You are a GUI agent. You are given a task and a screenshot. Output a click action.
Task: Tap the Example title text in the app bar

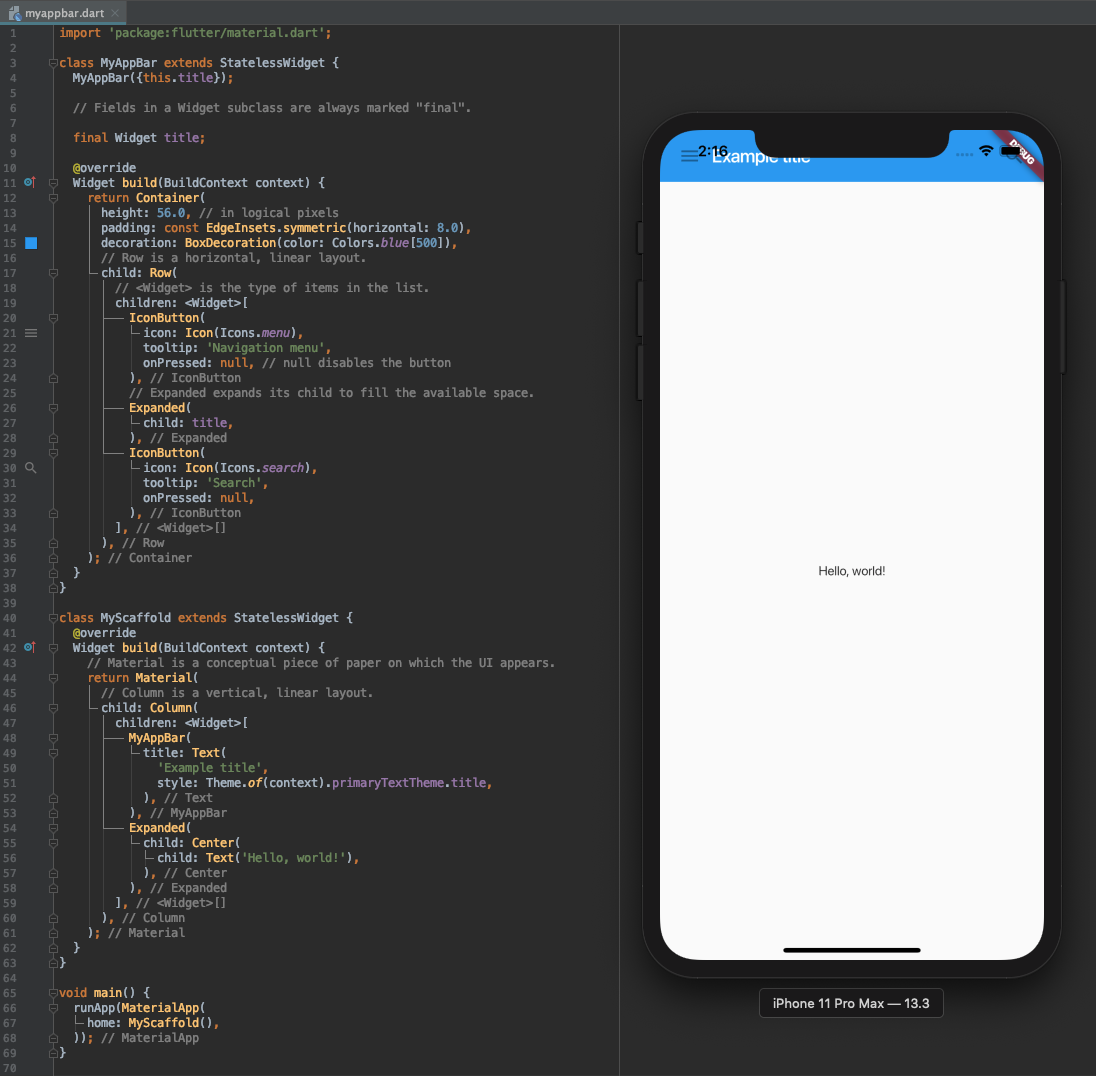tap(760, 157)
